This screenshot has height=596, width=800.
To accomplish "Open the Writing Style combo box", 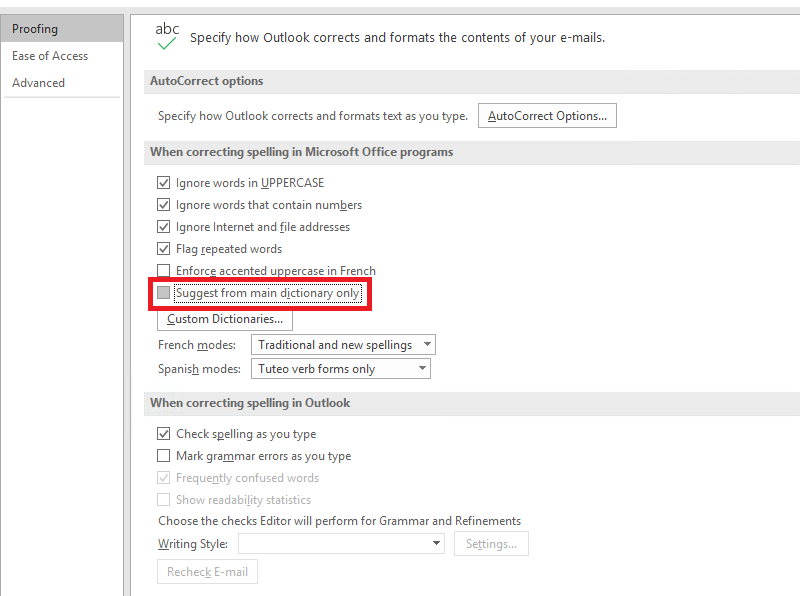I will (341, 543).
